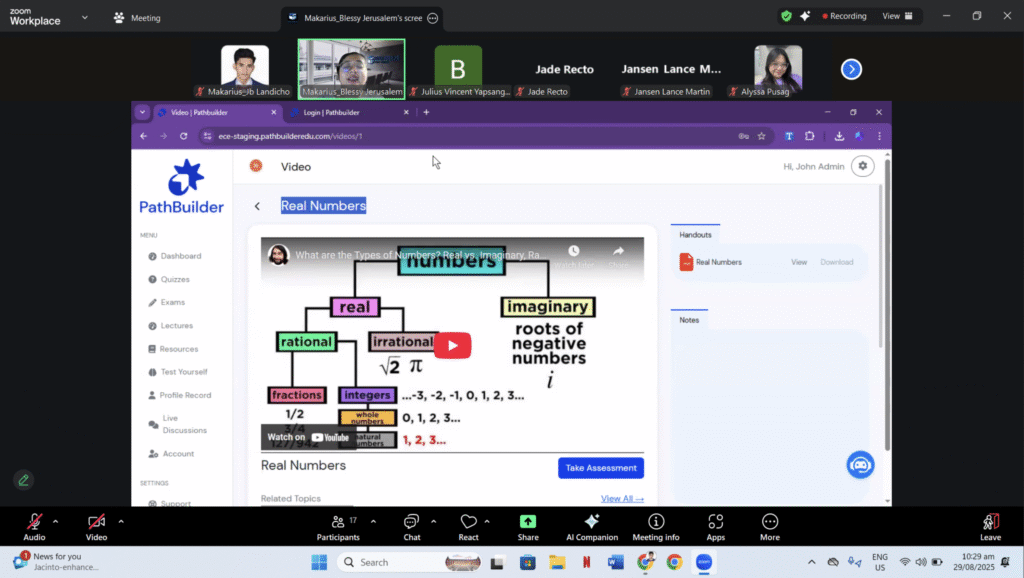Click the green Share screen icon

click(x=527, y=522)
